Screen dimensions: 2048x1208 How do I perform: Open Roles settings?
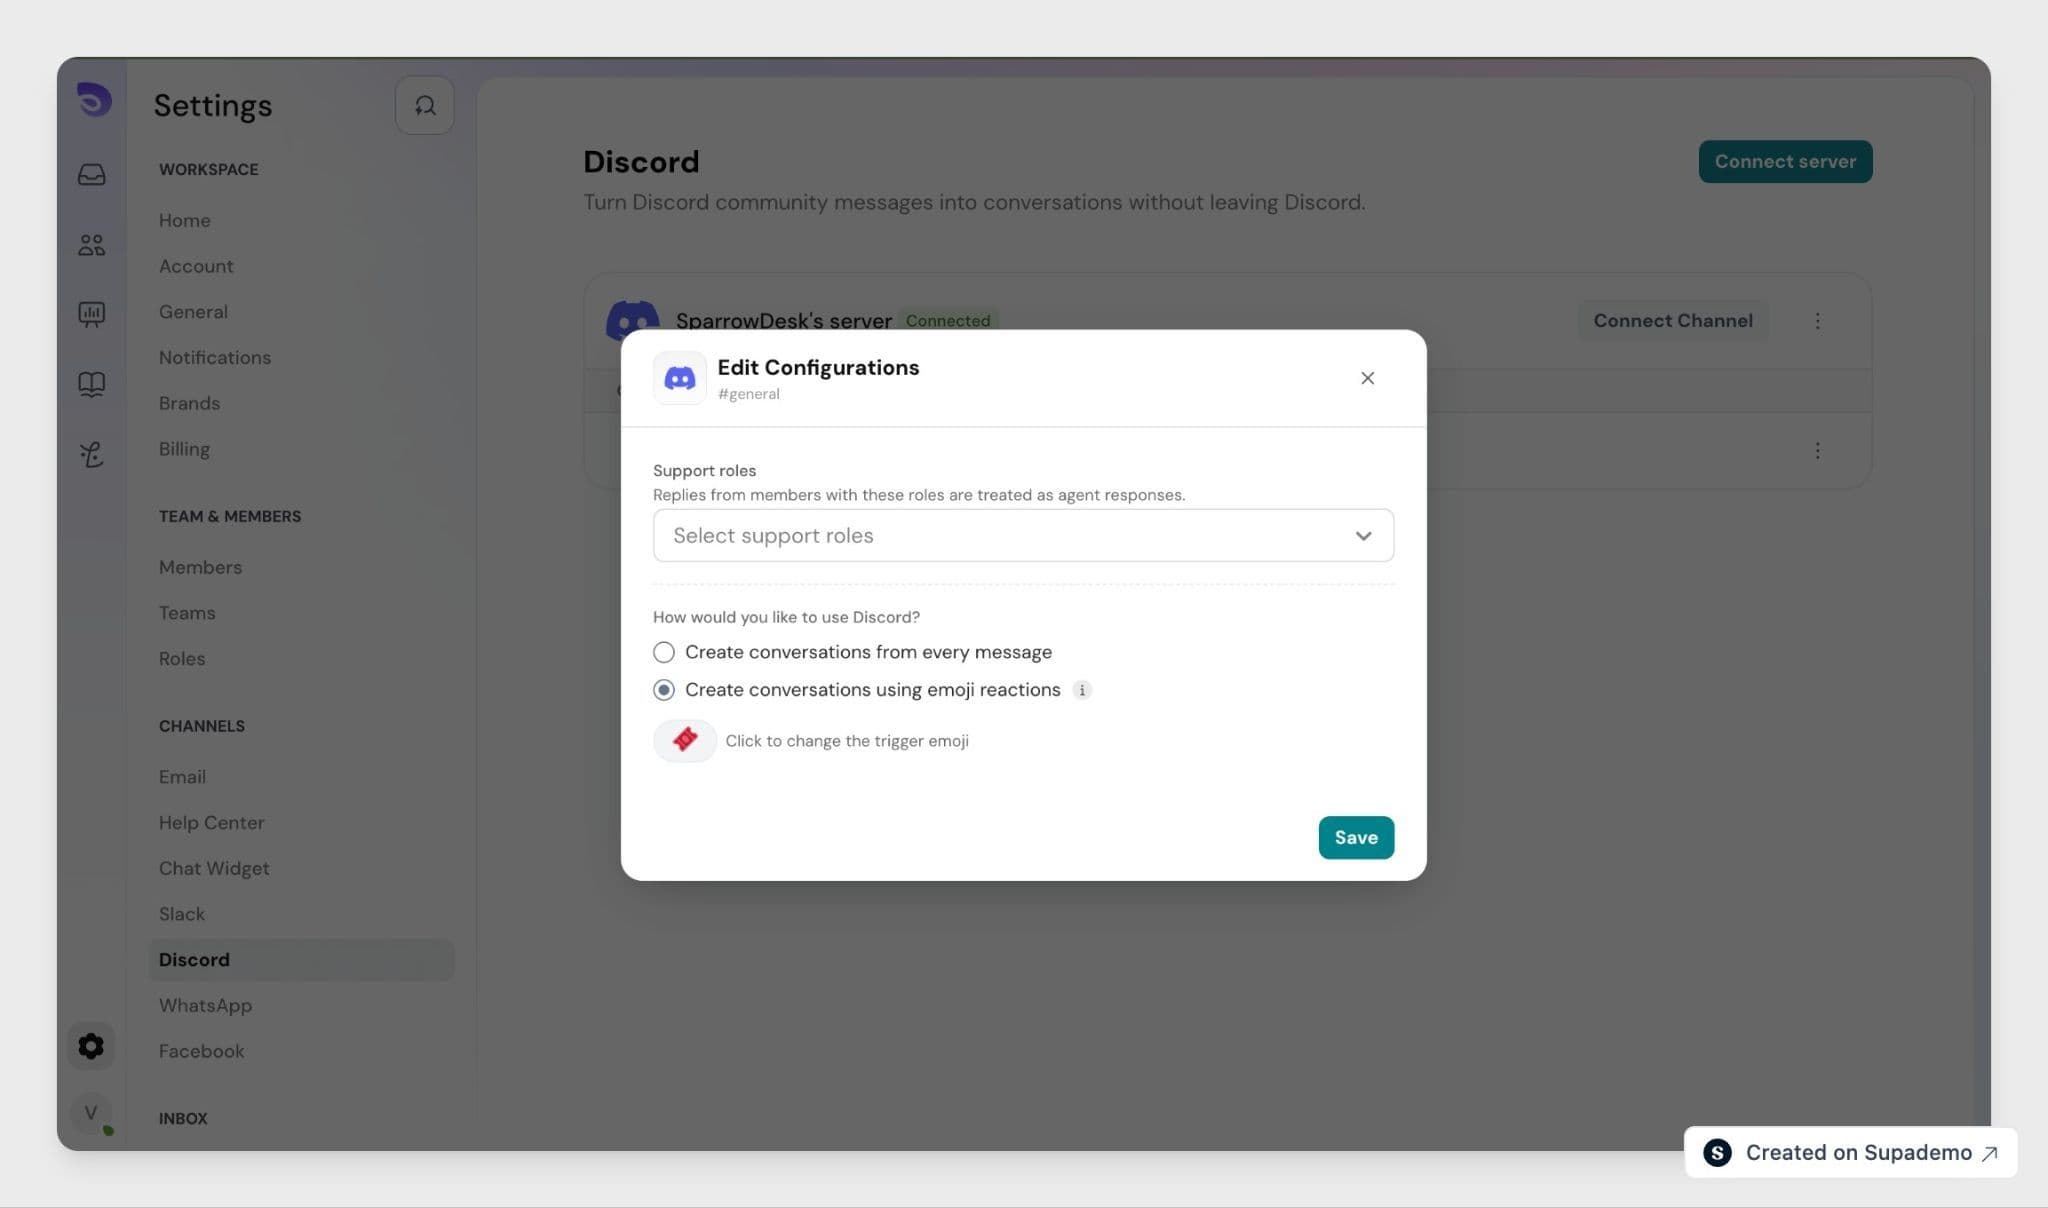[182, 659]
